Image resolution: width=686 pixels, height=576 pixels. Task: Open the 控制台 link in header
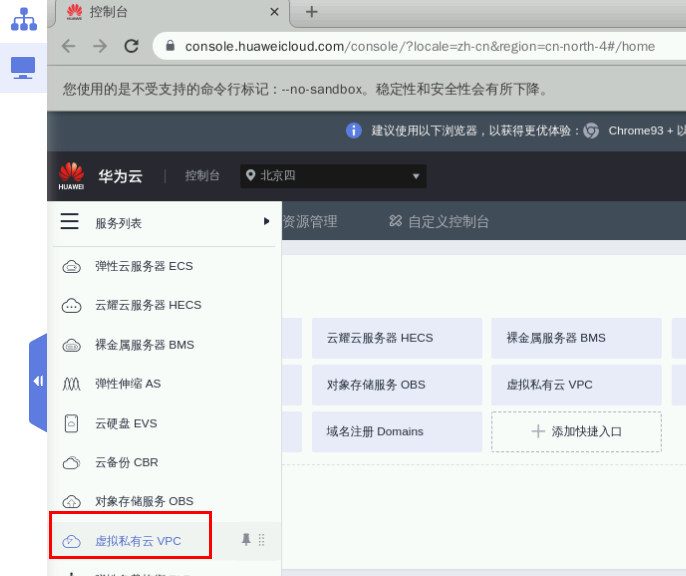pos(202,176)
